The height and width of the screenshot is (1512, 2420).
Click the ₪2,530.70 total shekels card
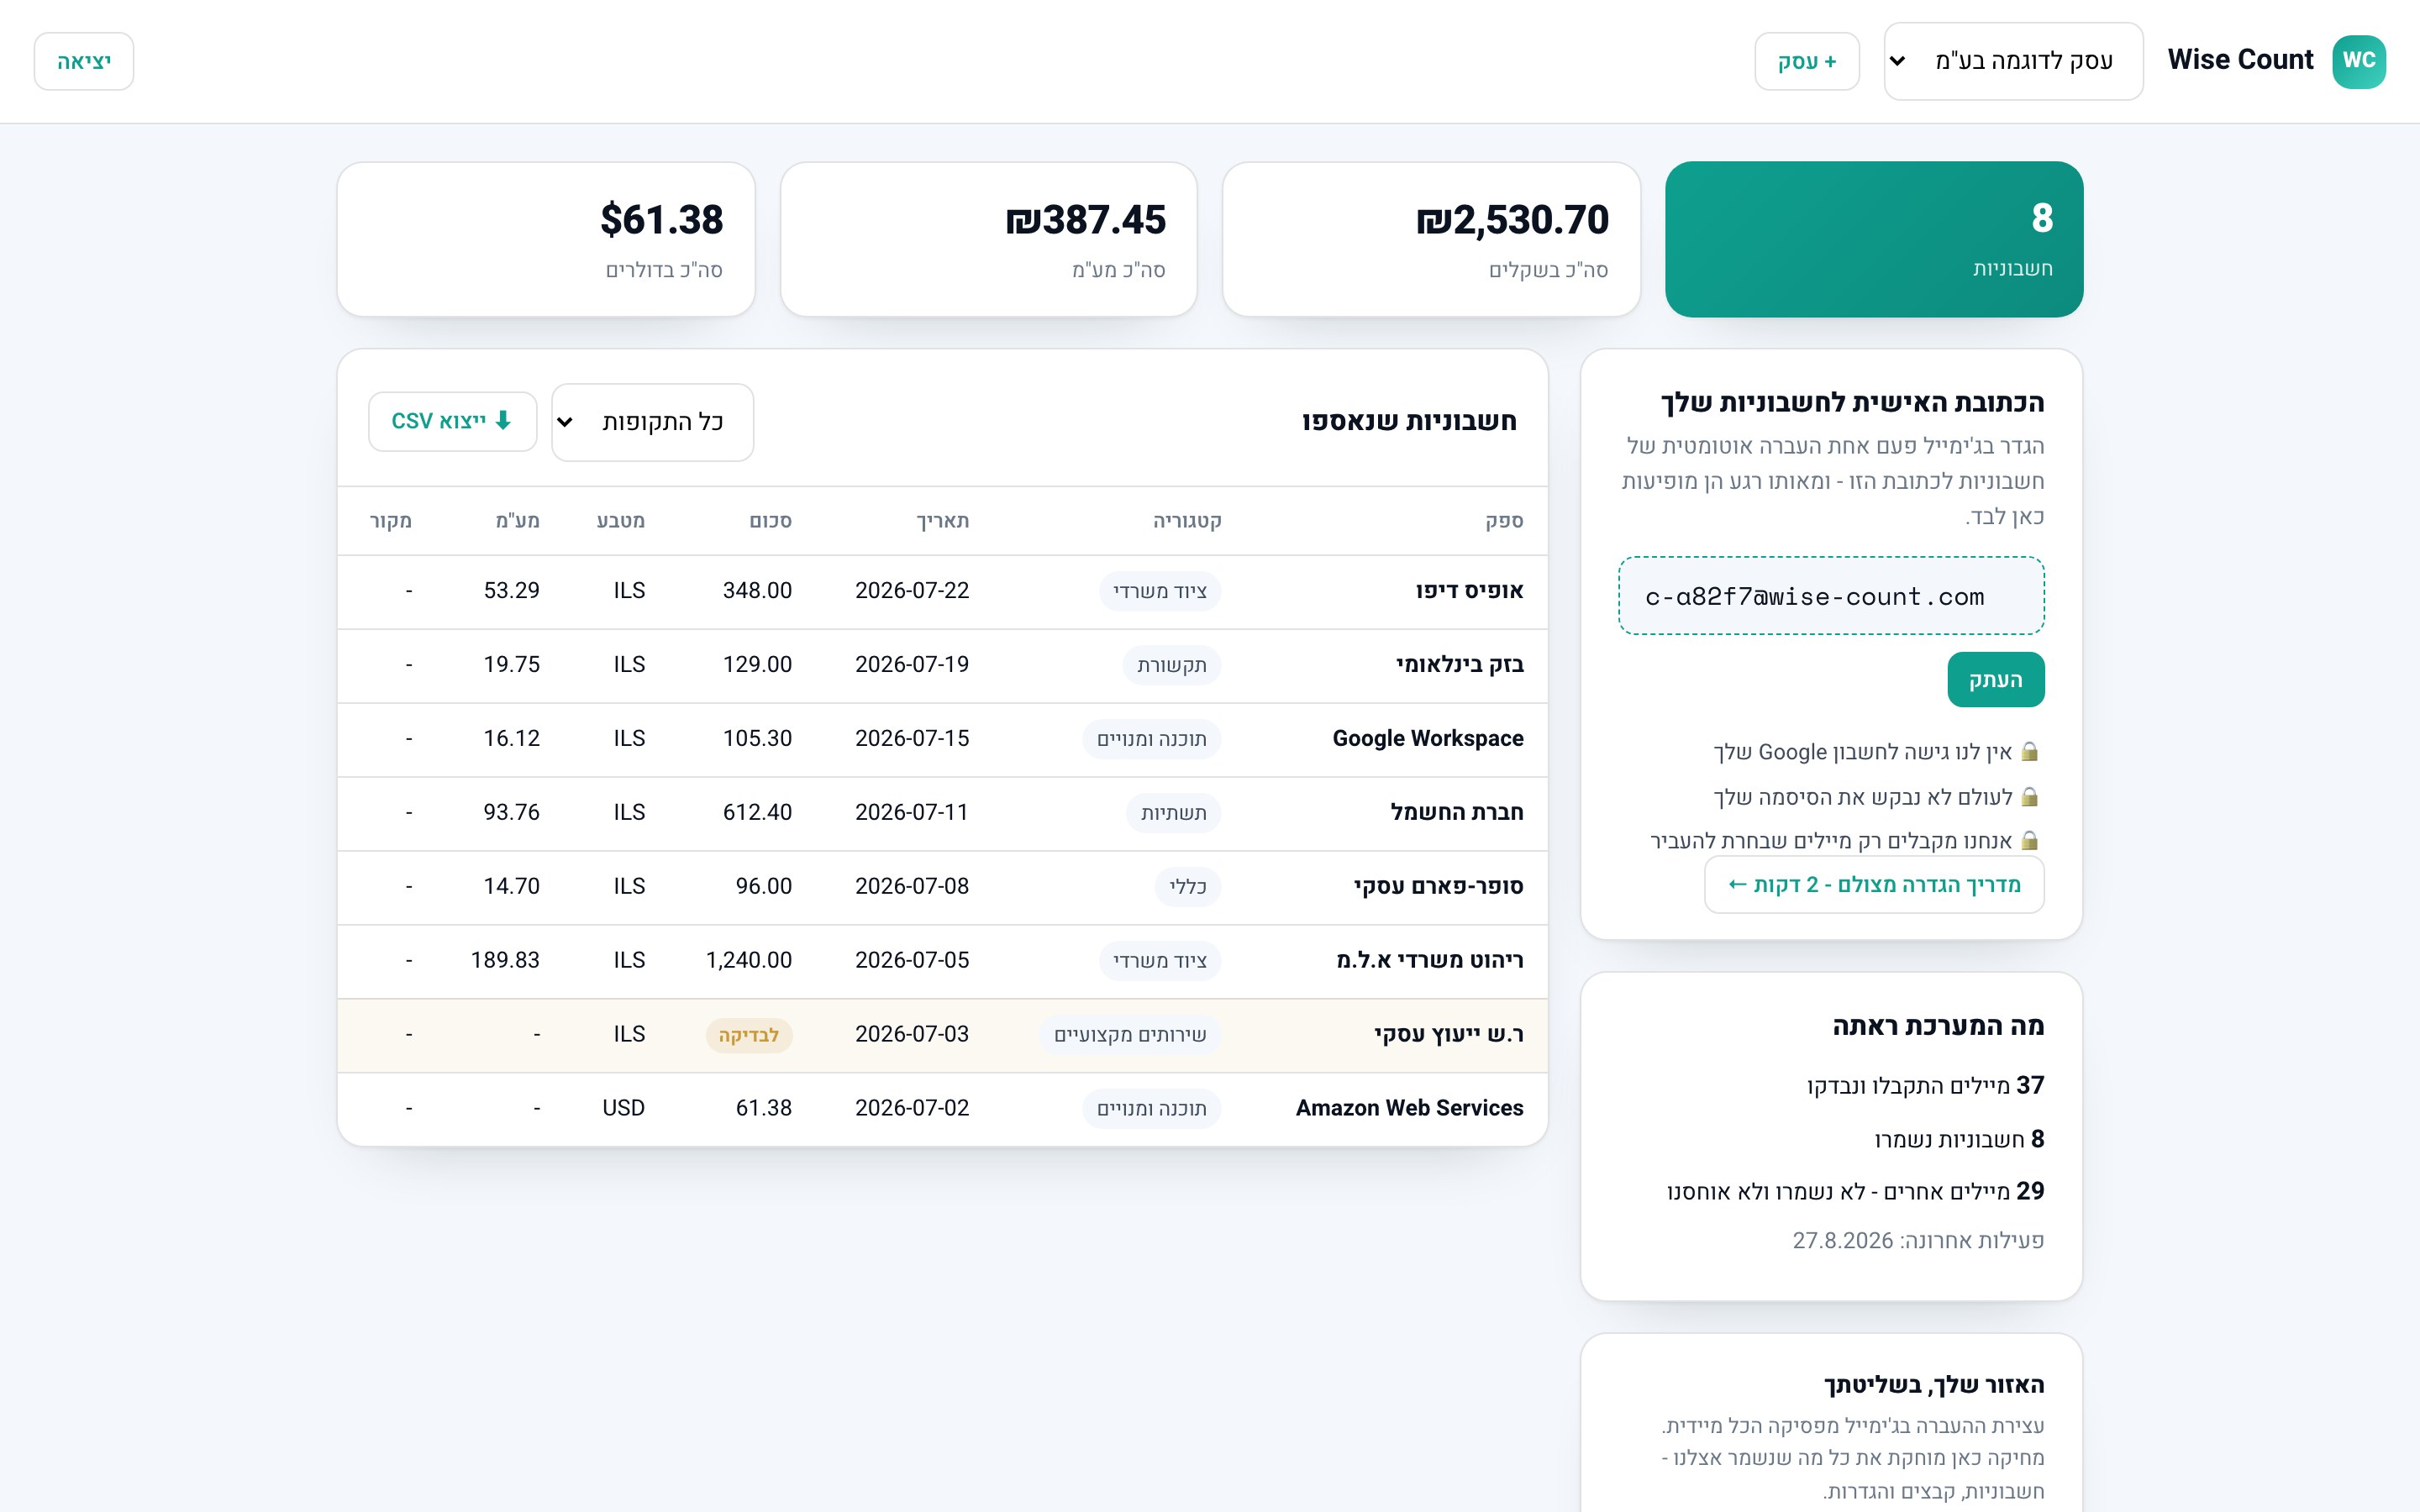pyautogui.click(x=1431, y=239)
